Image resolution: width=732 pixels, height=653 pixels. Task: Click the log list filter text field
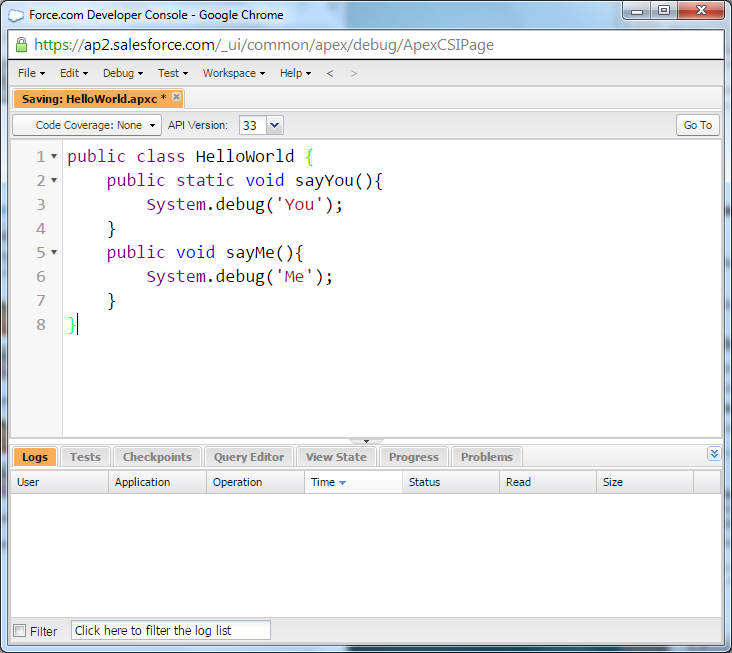pos(170,631)
